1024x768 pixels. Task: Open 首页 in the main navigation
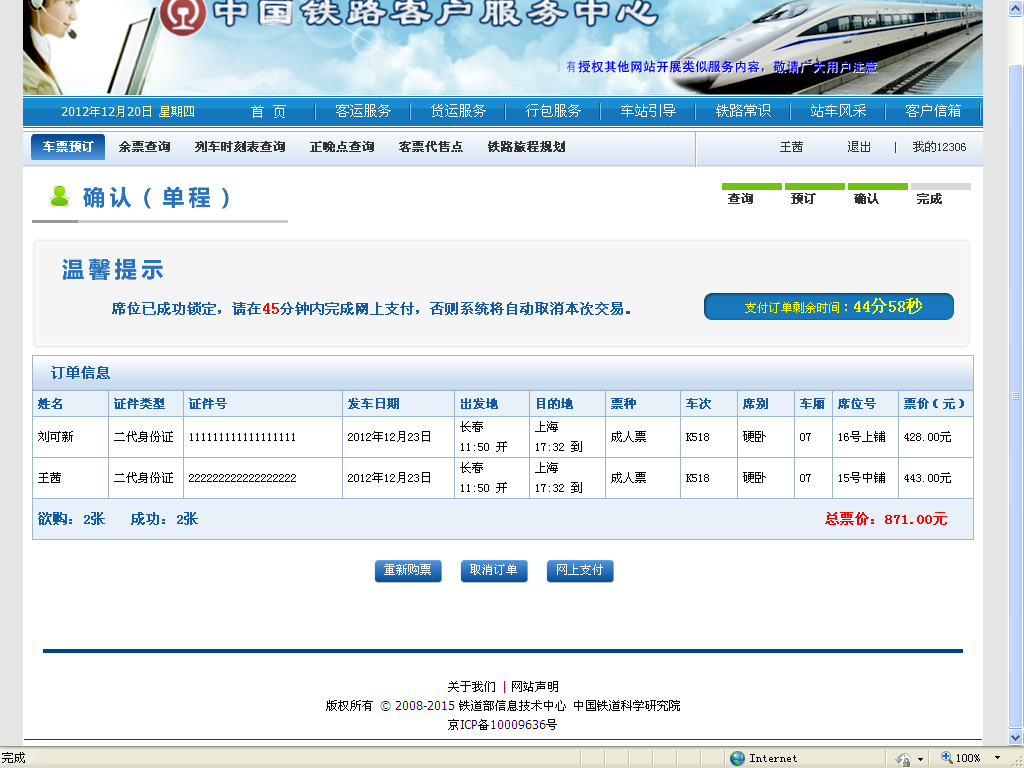(x=268, y=112)
